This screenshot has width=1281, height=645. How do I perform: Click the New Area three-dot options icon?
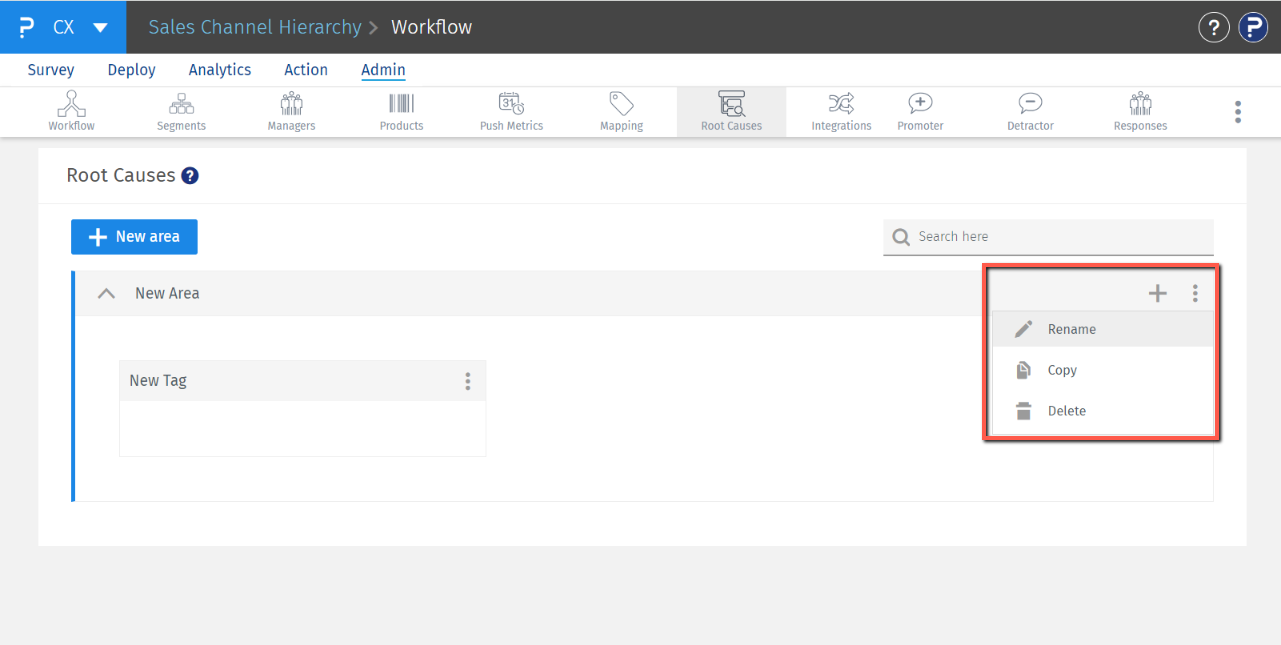[x=1195, y=293]
